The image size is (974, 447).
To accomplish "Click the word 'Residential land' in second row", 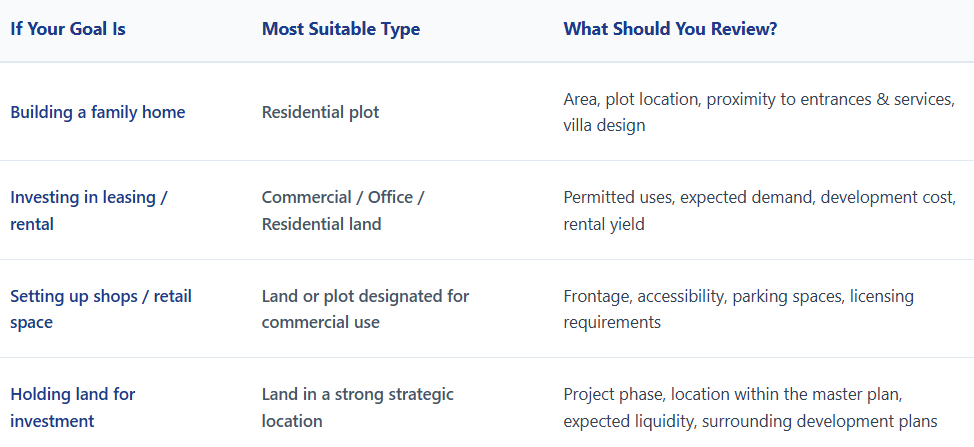I will 321,224.
